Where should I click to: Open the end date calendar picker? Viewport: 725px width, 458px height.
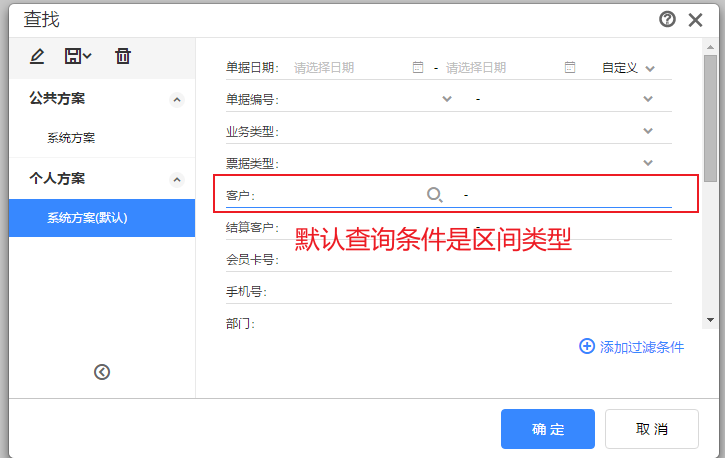pos(570,67)
